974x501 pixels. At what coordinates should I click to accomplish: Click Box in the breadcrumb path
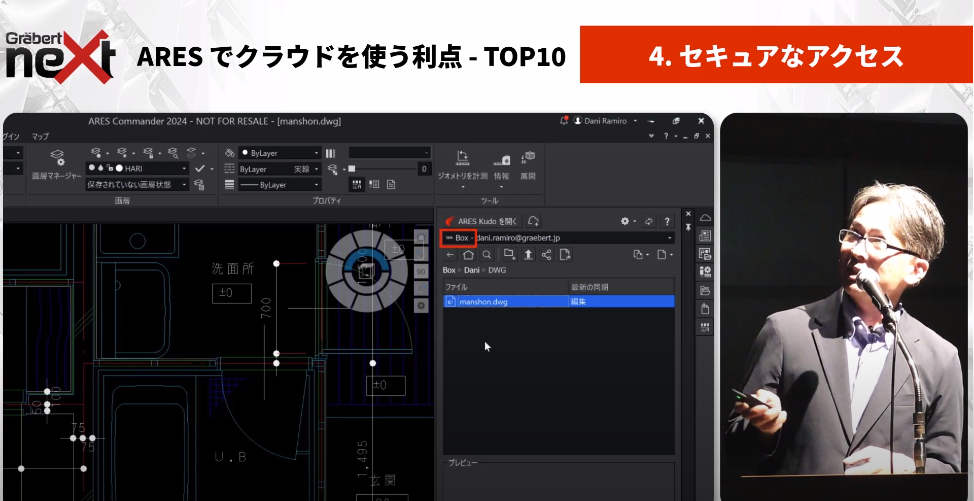(449, 270)
